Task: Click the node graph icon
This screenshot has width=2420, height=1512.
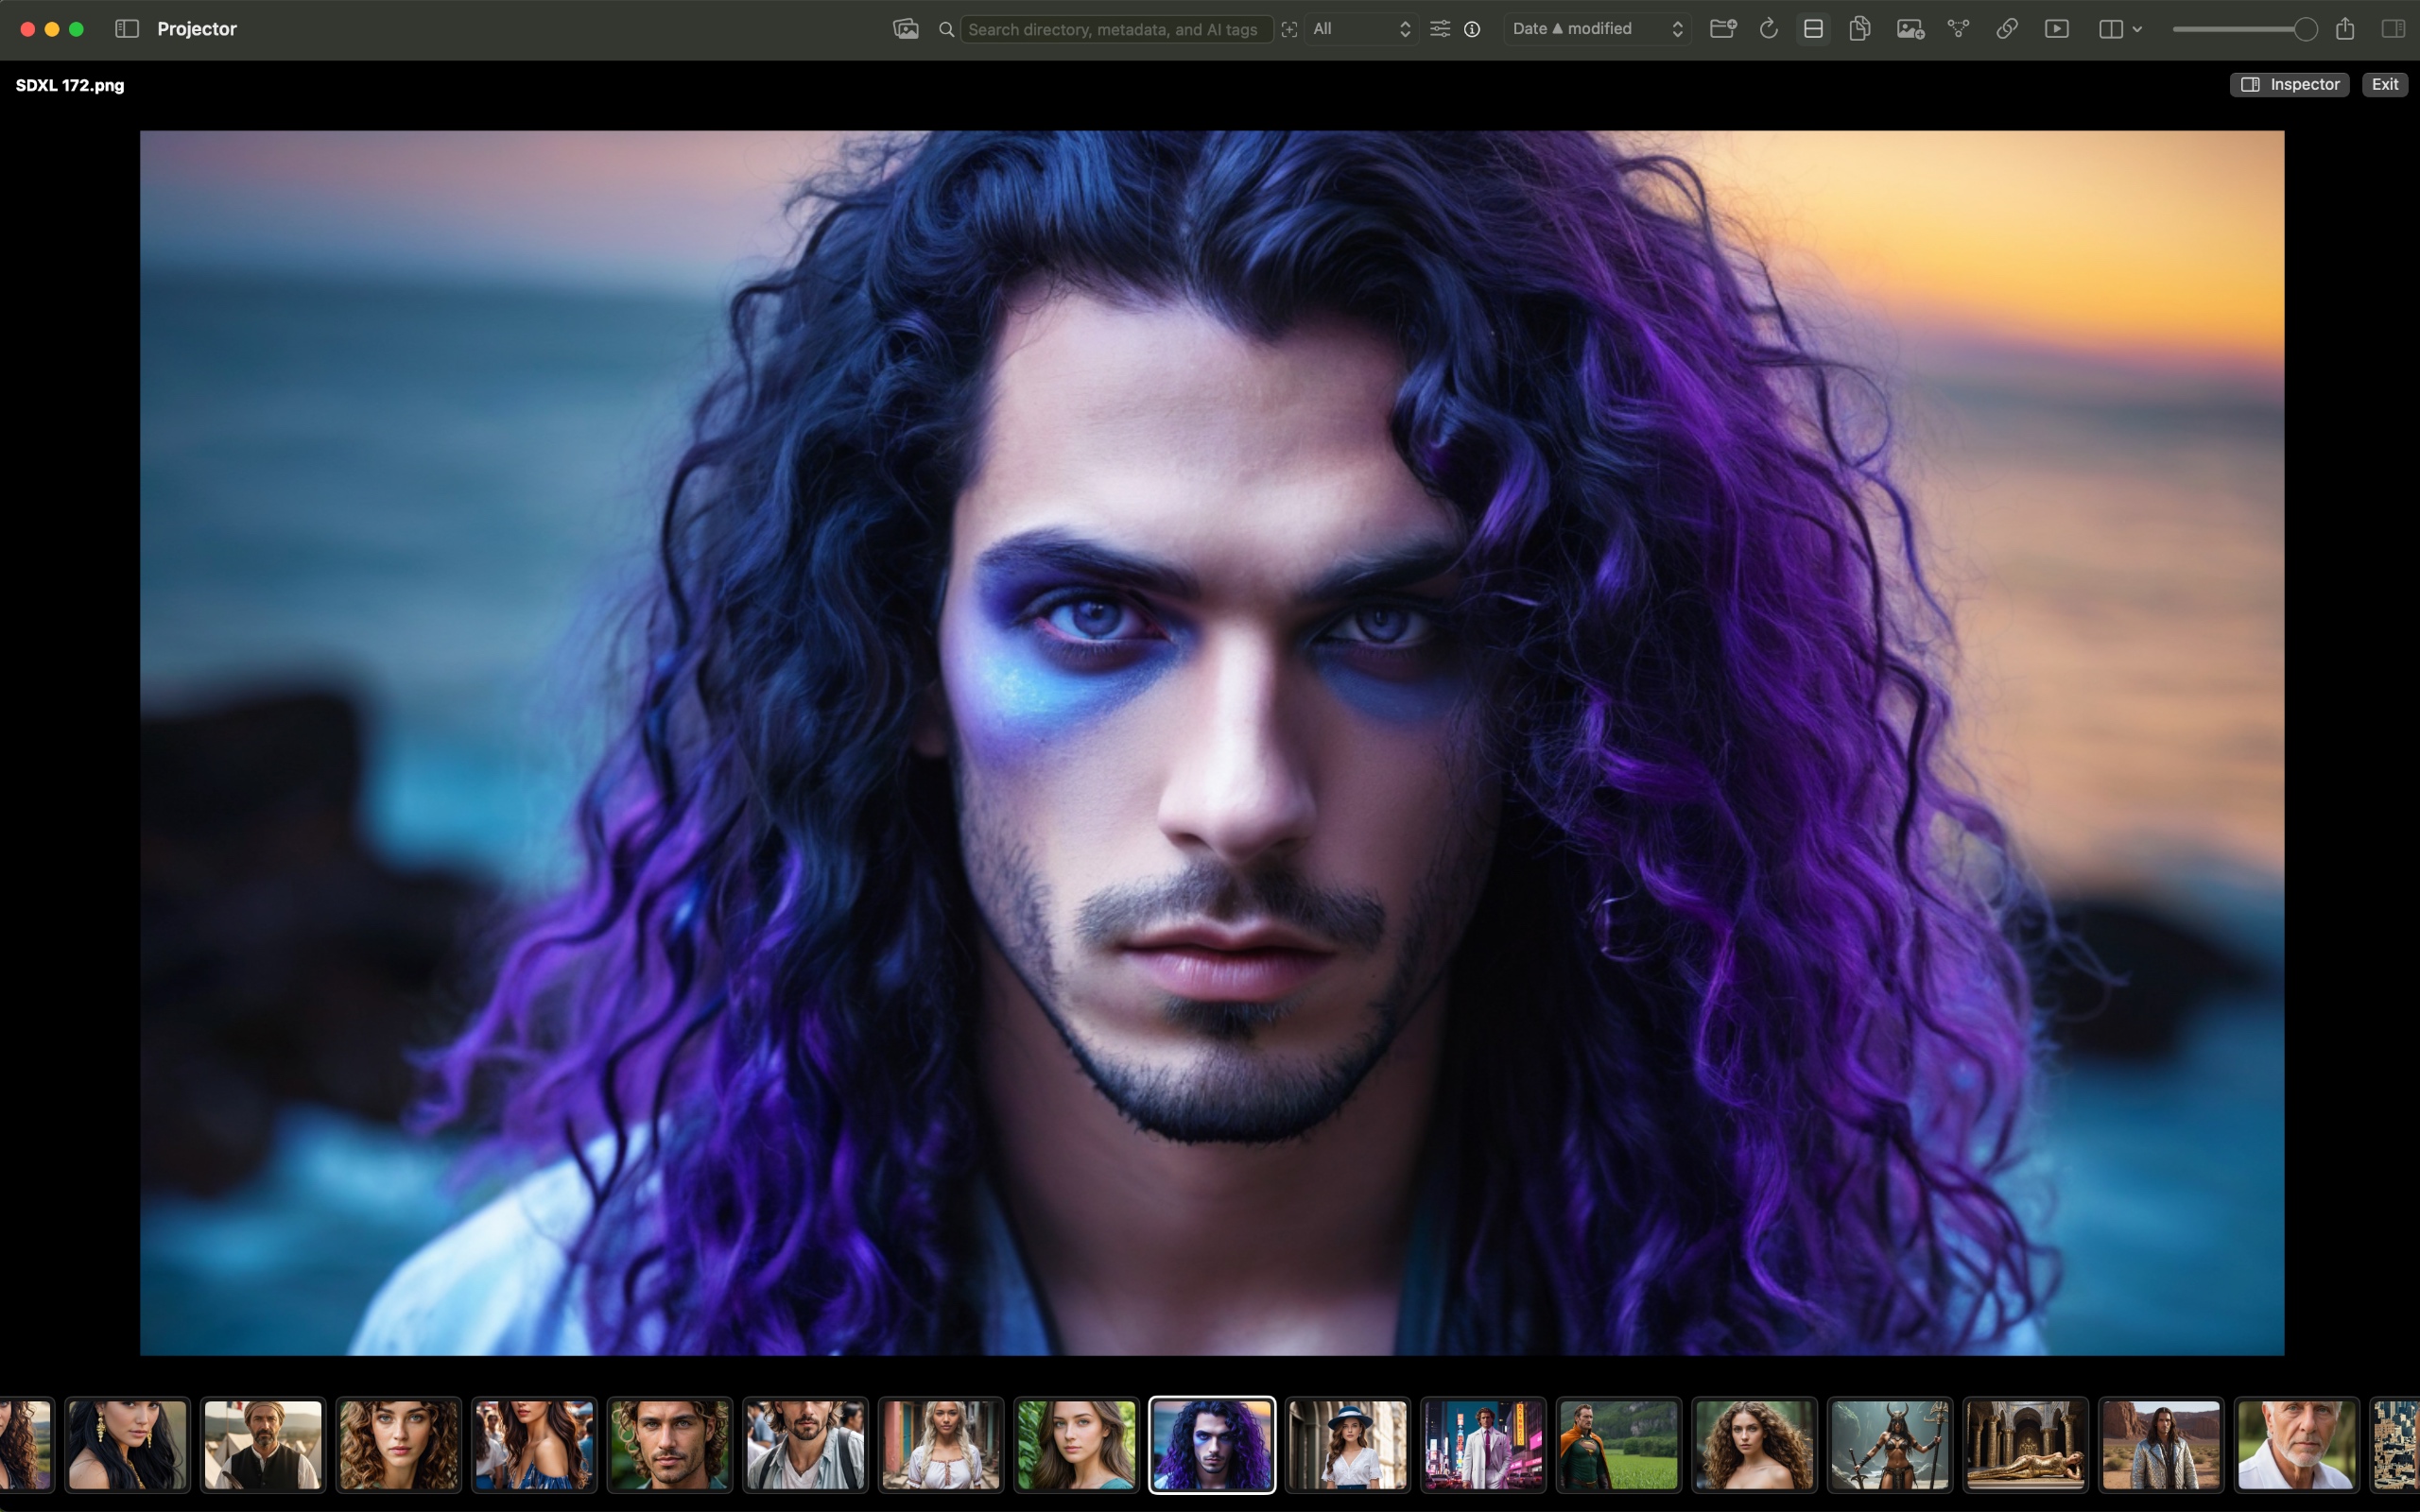Action: (x=1958, y=29)
